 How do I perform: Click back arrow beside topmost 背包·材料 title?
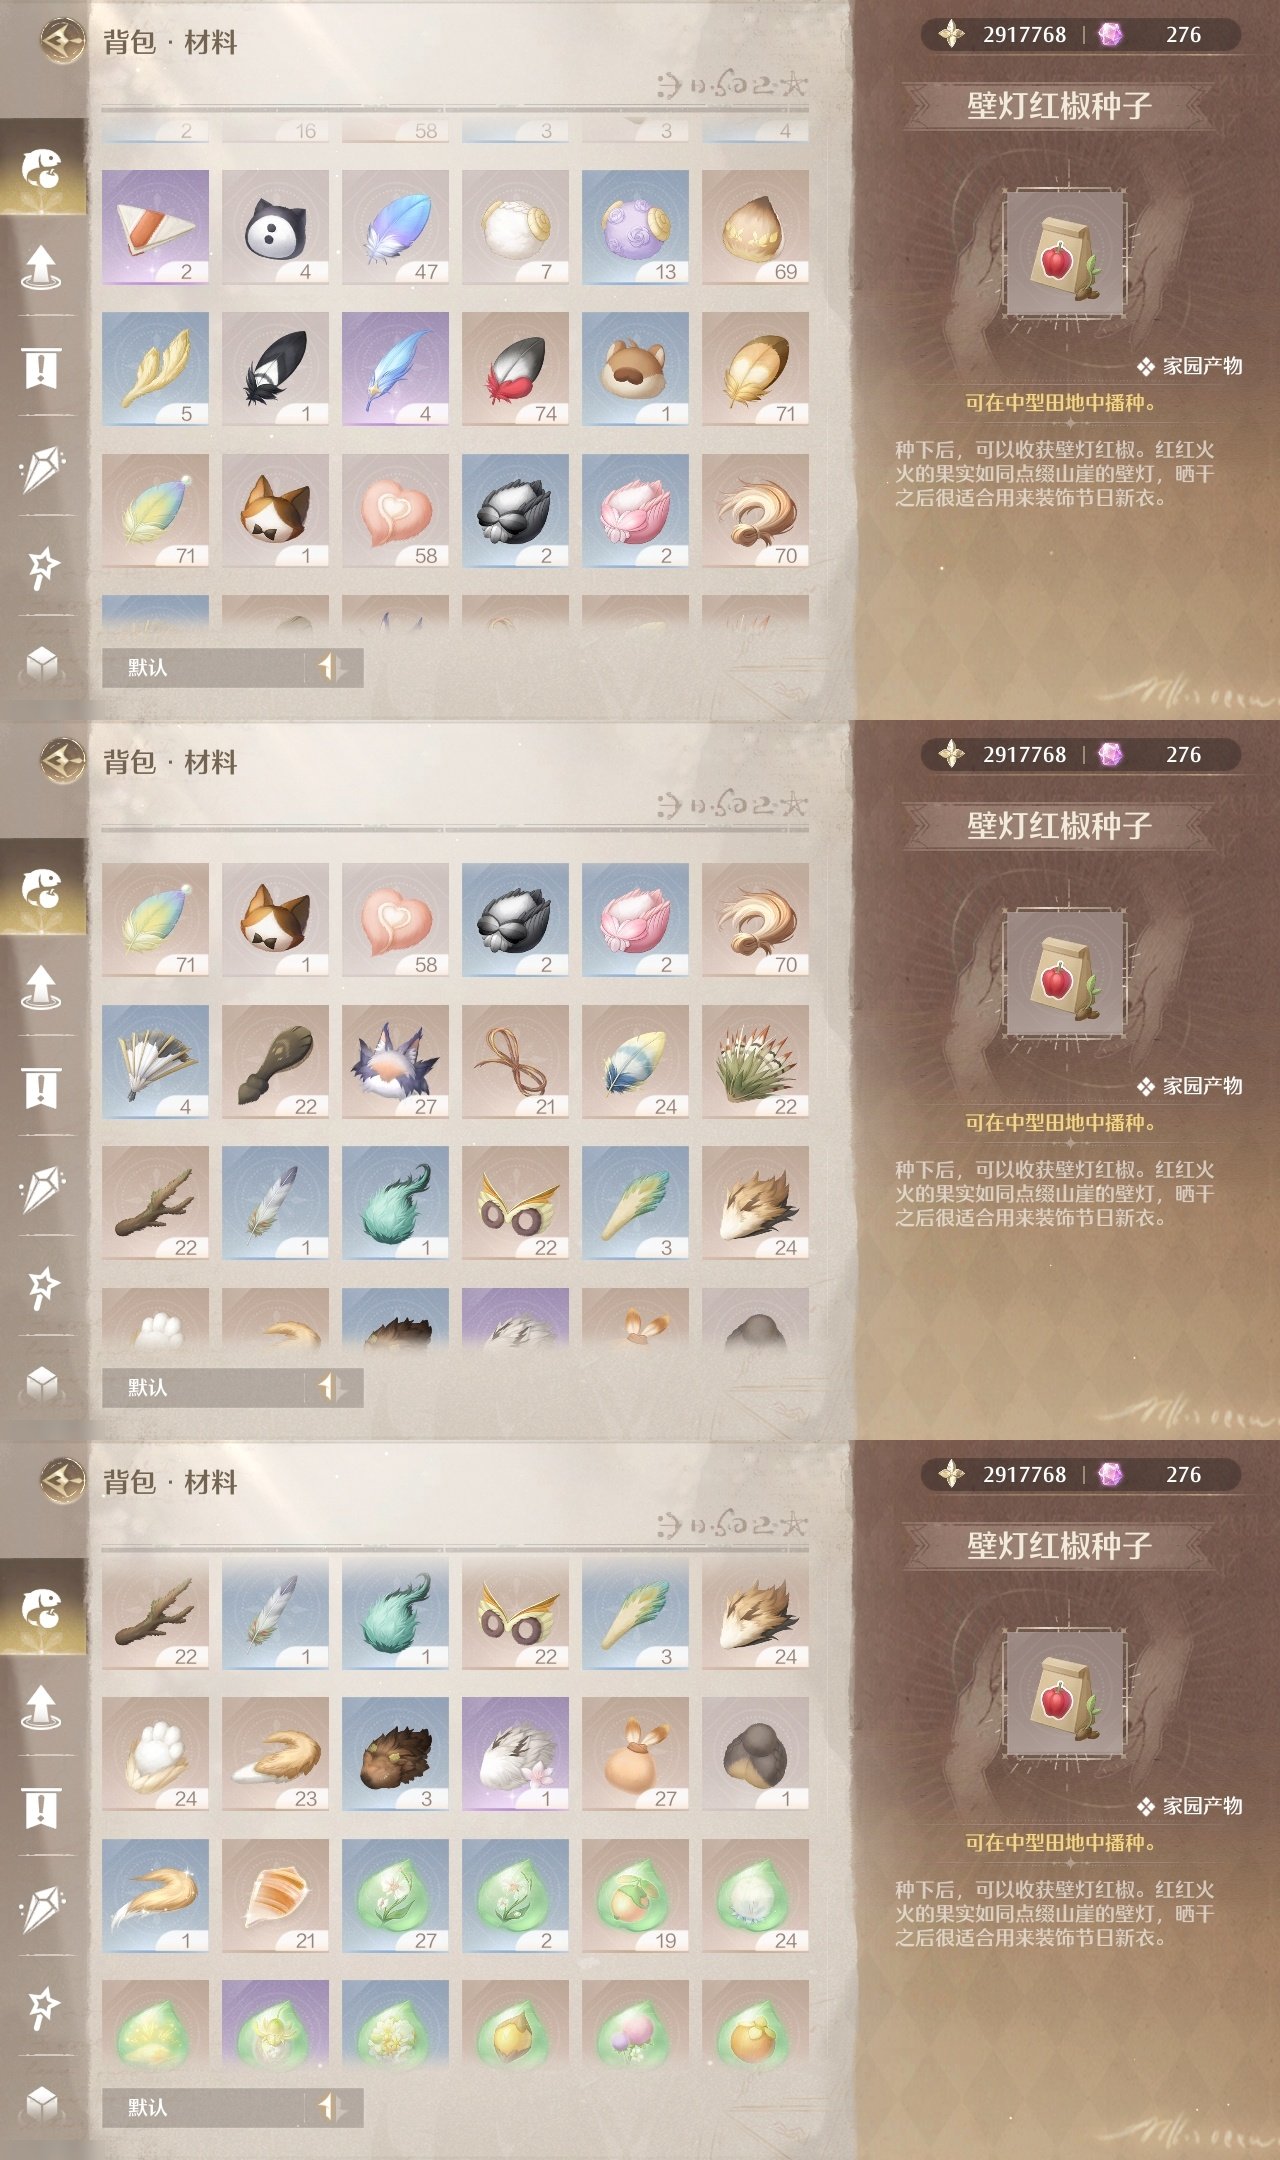coord(62,42)
